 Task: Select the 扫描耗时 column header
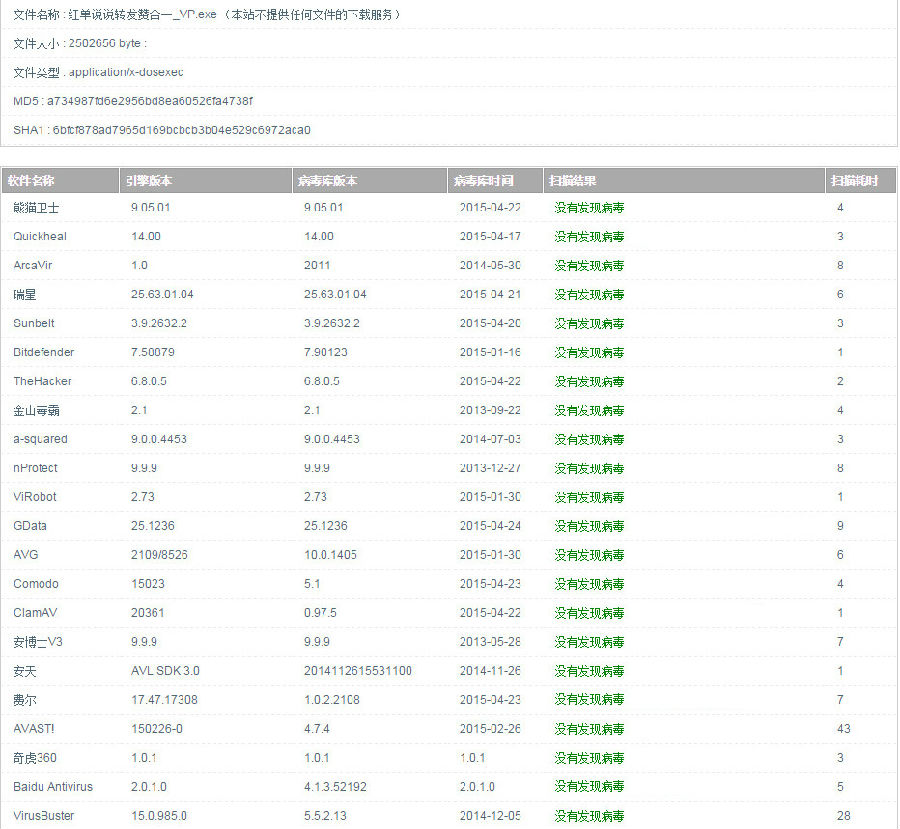coord(860,181)
